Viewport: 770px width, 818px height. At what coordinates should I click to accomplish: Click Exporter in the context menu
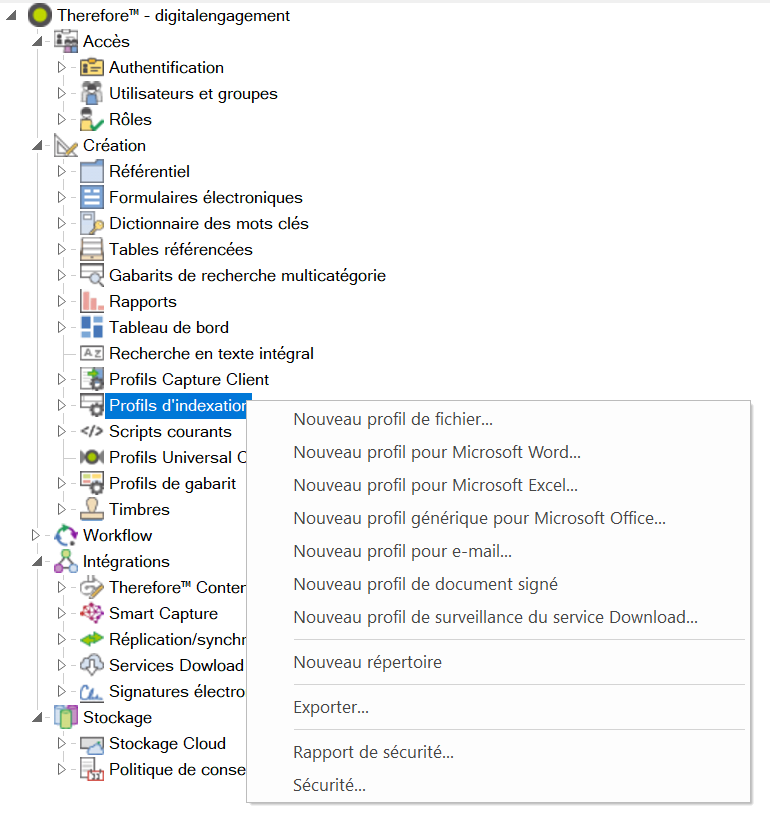click(331, 708)
